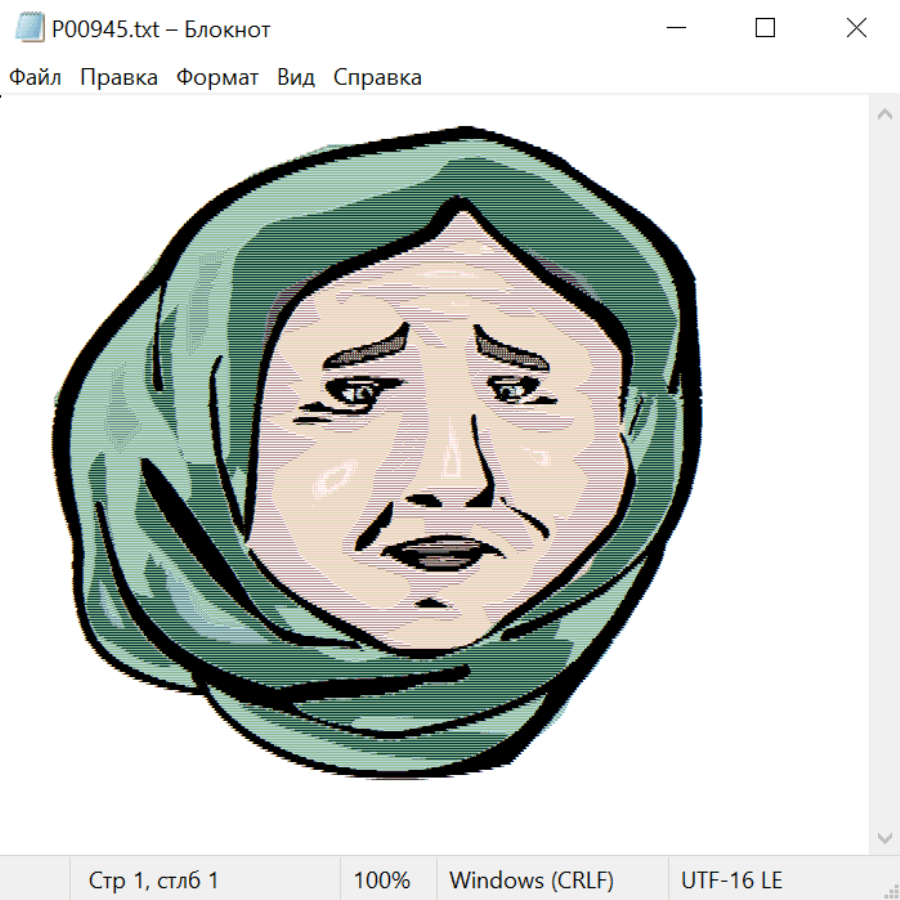Click the 100% zoom level in status bar
This screenshot has width=900, height=900.
coord(382,880)
